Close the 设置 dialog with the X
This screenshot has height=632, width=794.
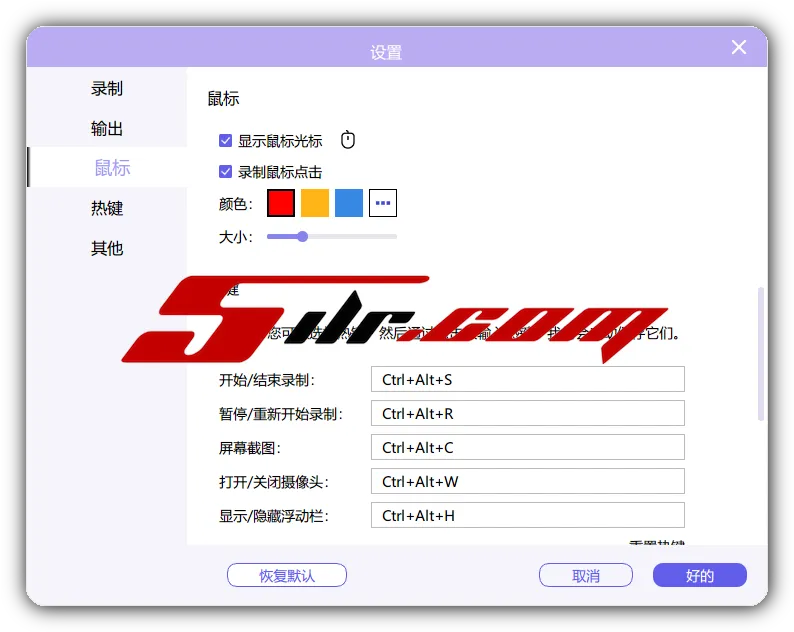coord(739,47)
